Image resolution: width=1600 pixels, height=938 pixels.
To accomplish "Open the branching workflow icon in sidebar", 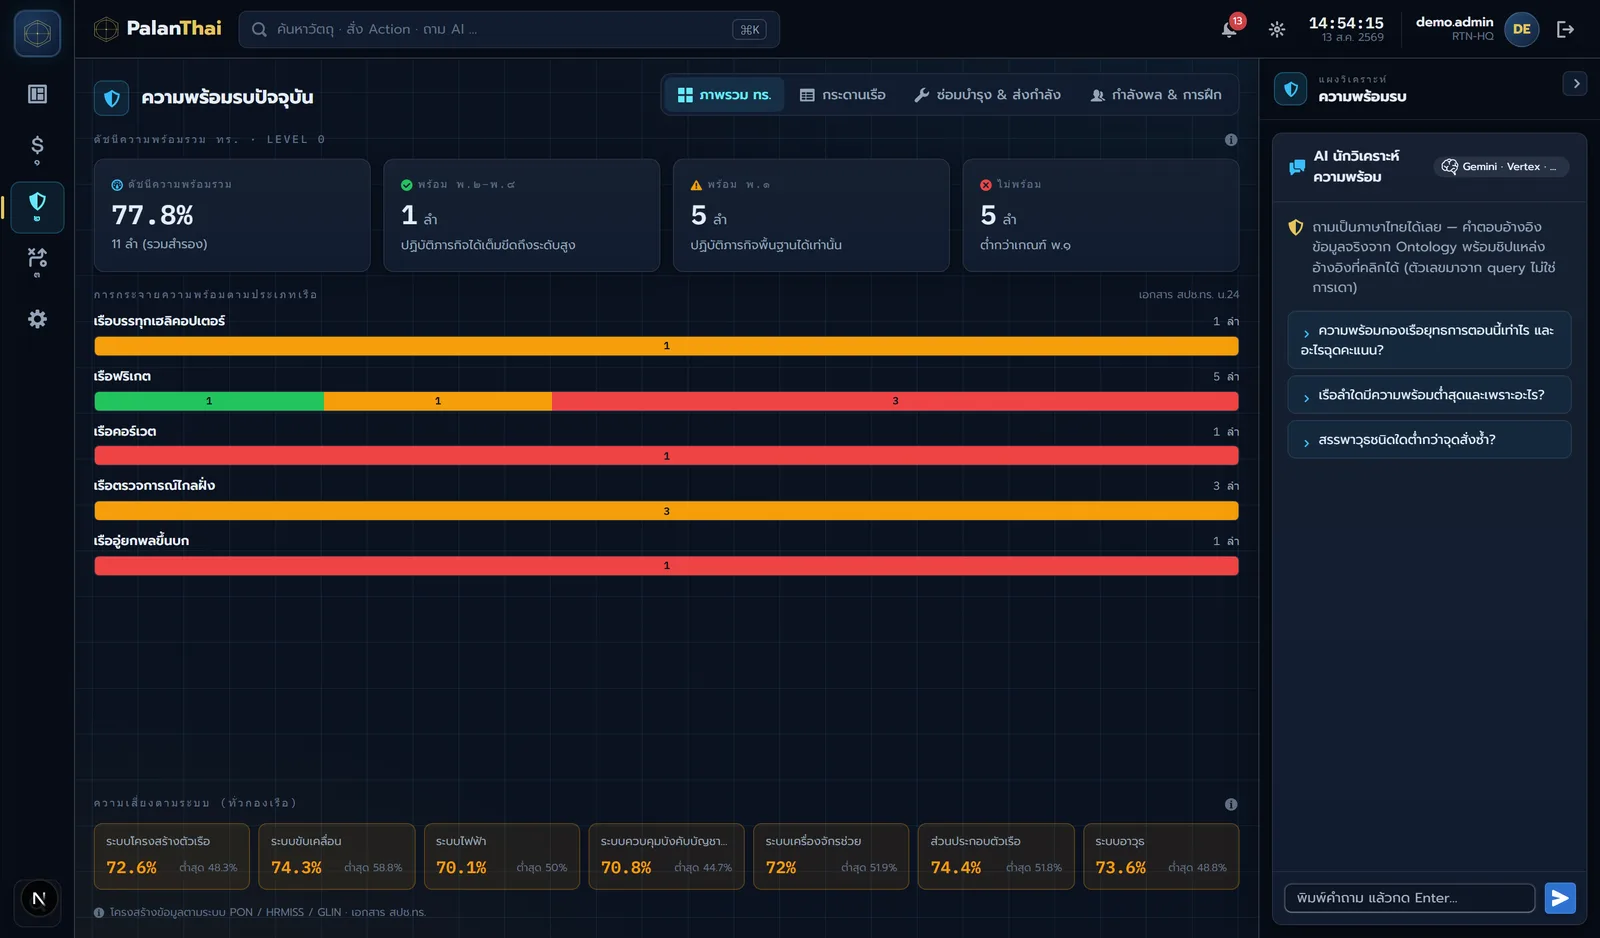I will [37, 263].
